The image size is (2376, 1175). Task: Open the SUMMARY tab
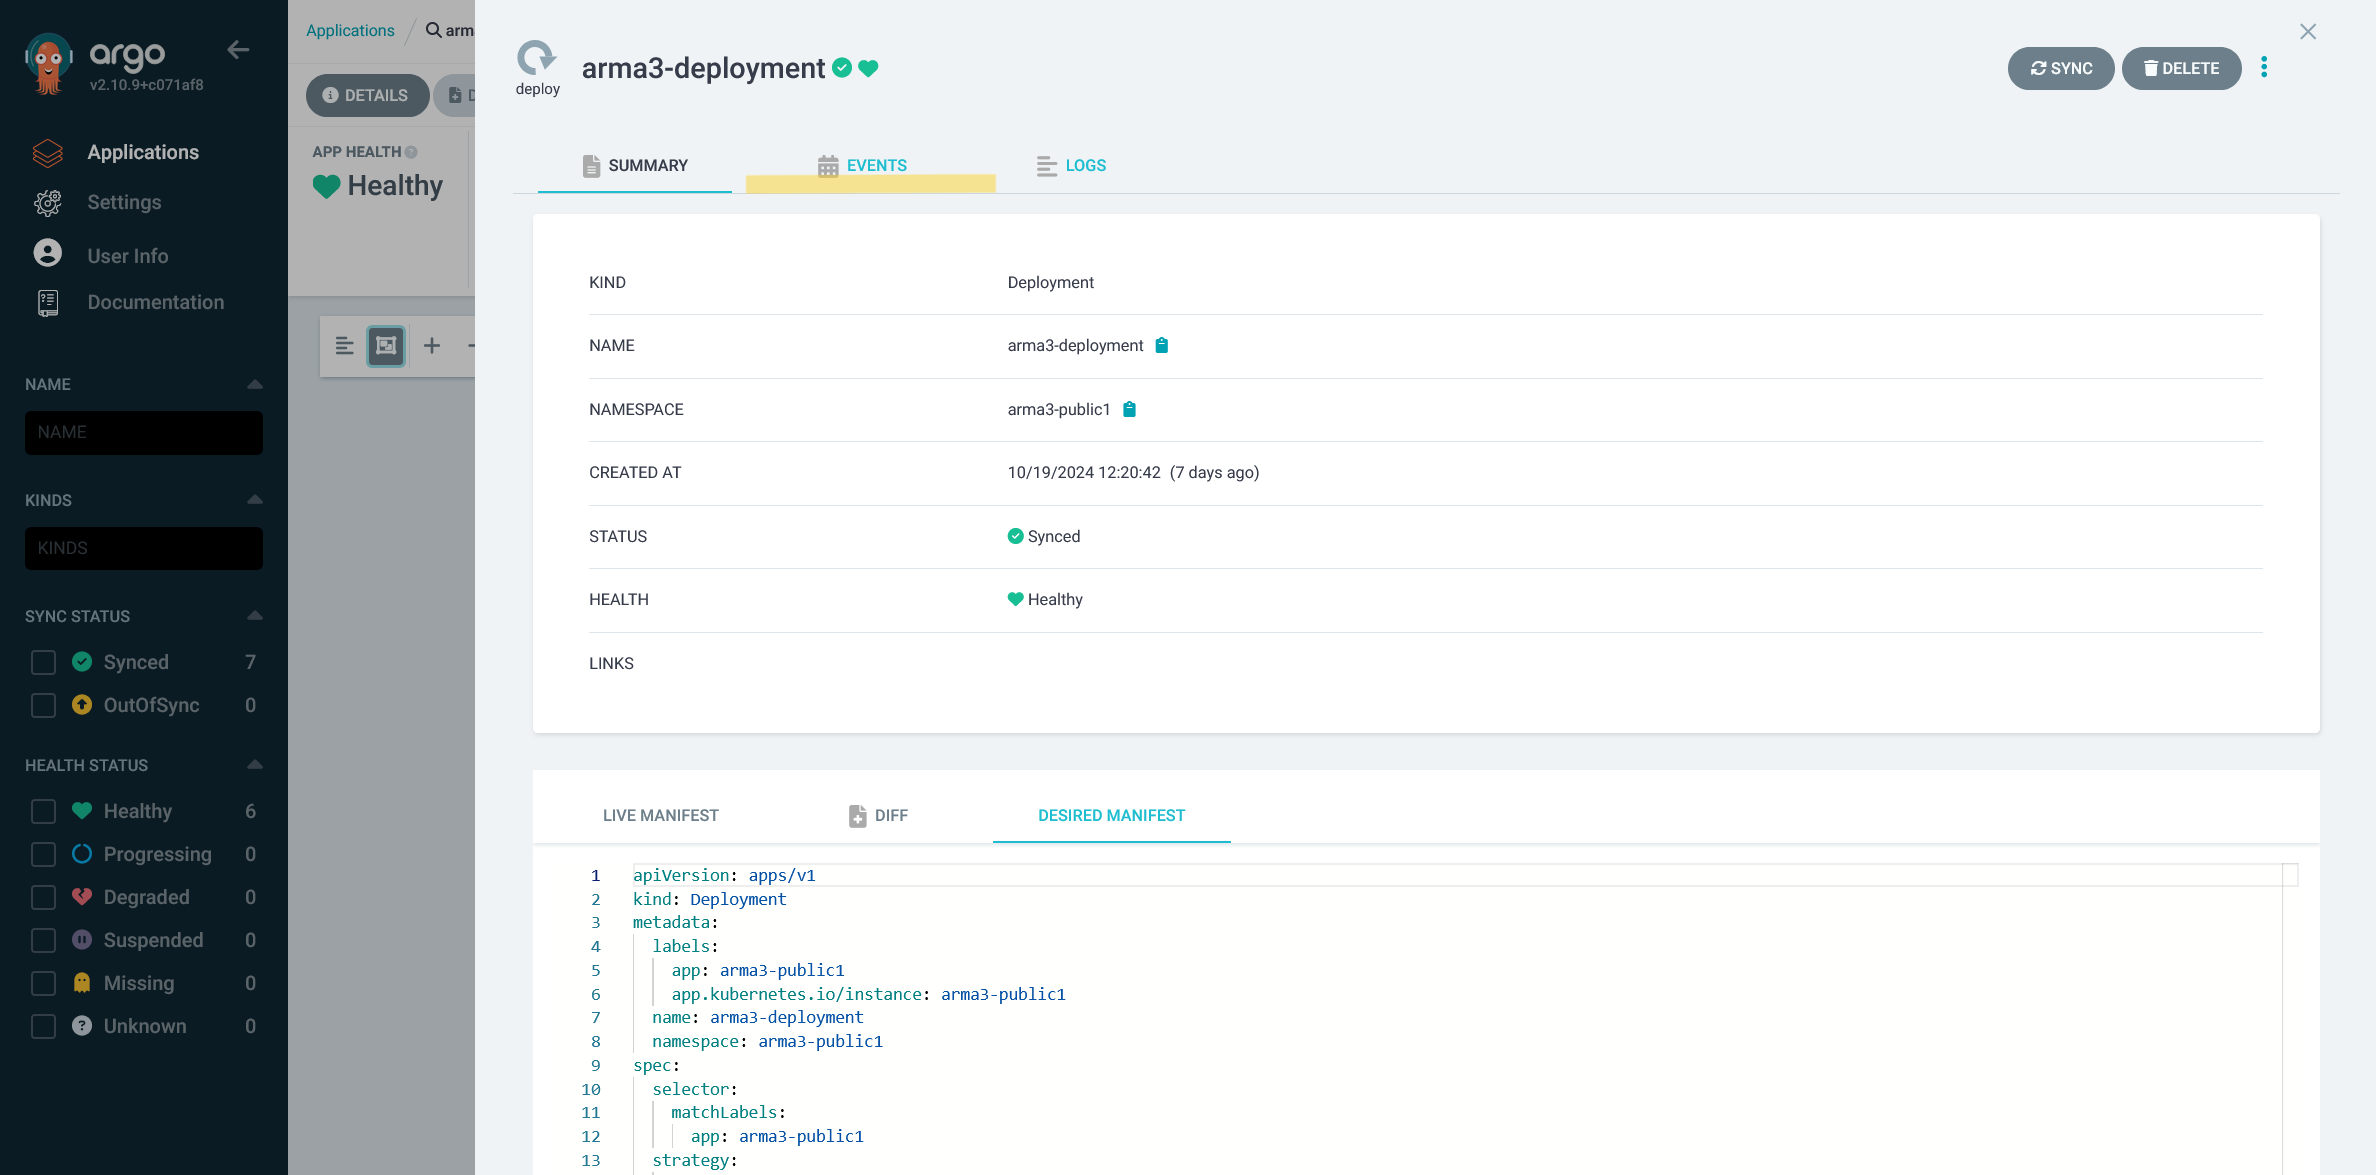[635, 166]
